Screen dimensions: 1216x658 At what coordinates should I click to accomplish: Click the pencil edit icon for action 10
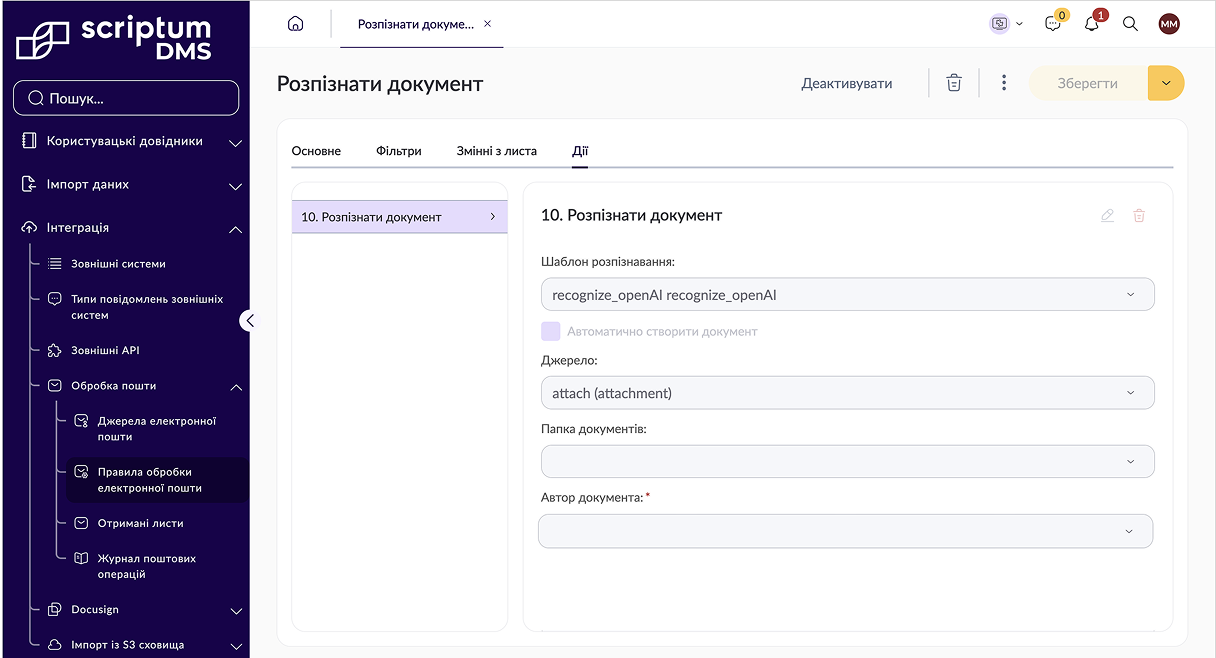1107,215
